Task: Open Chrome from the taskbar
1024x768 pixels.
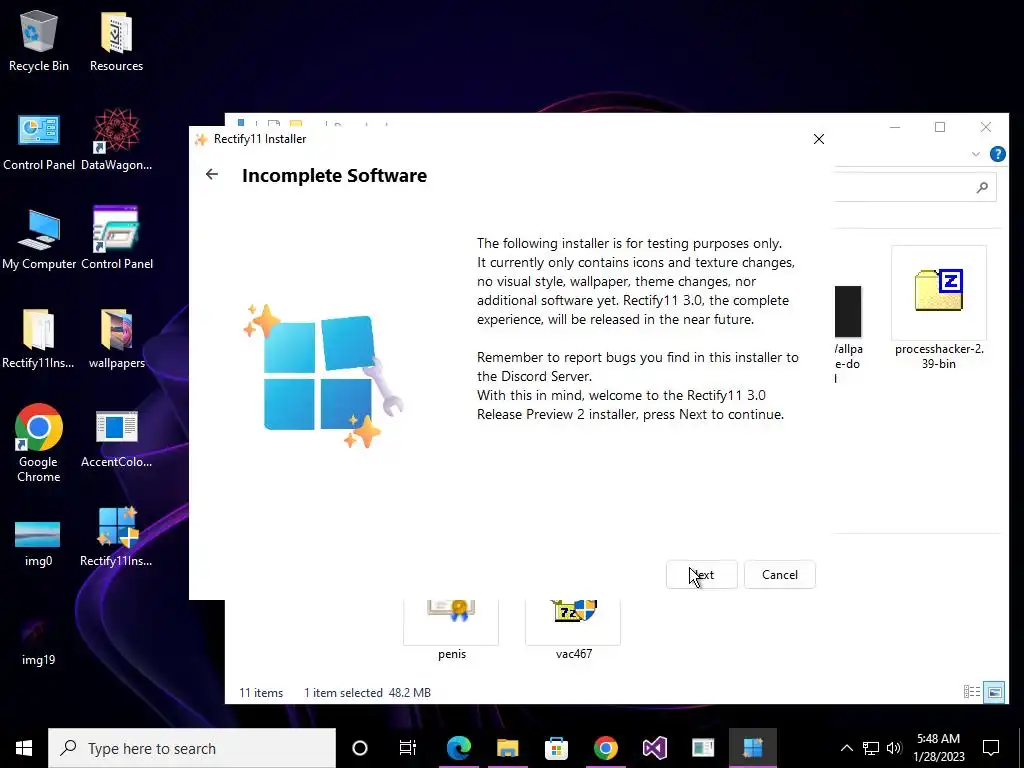Action: click(x=605, y=748)
